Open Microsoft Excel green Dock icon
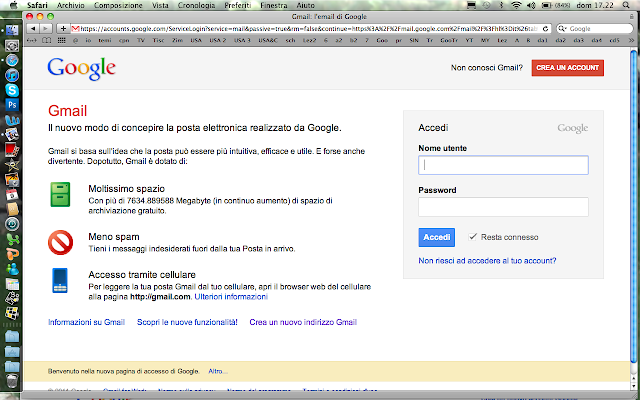Viewport: 640px width, 400px height. (12, 239)
